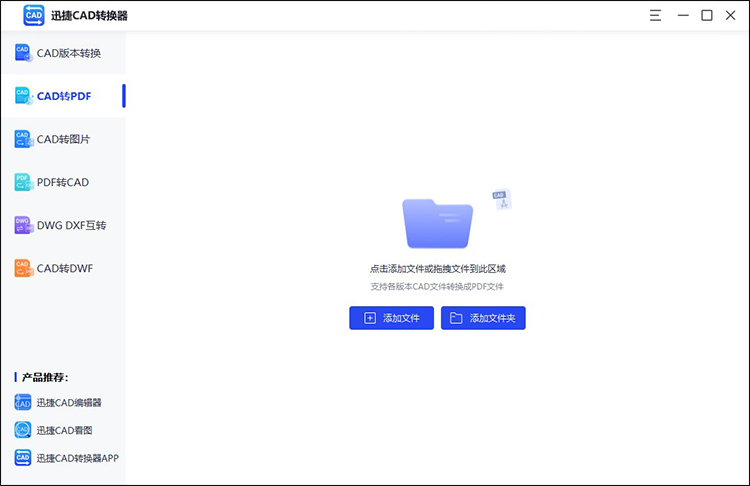Open the 迅捷CAD转换器APP recommendation link
The width and height of the screenshot is (750, 486).
[x=77, y=458]
